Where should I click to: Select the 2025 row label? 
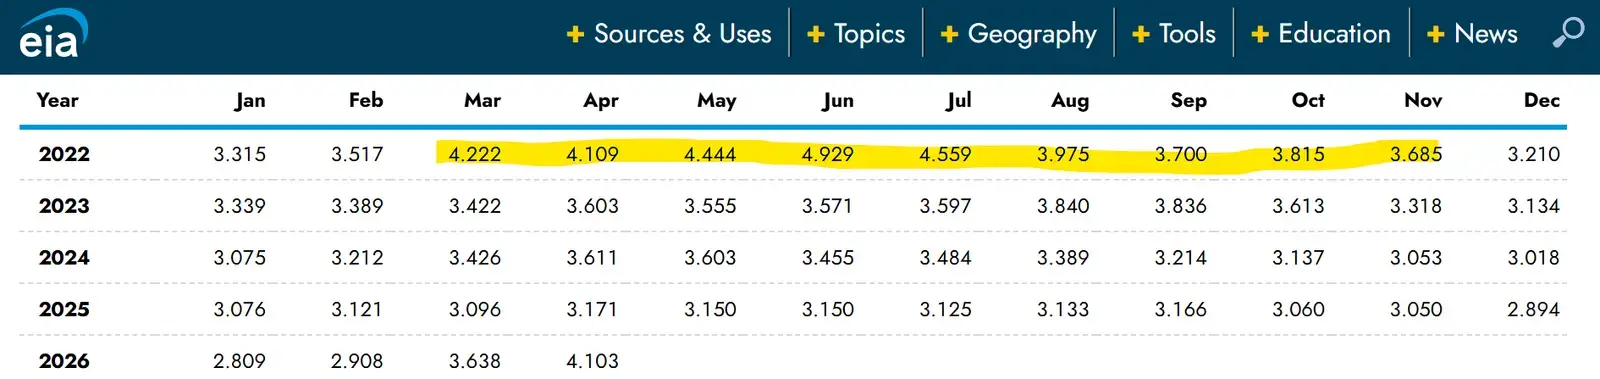pos(64,310)
